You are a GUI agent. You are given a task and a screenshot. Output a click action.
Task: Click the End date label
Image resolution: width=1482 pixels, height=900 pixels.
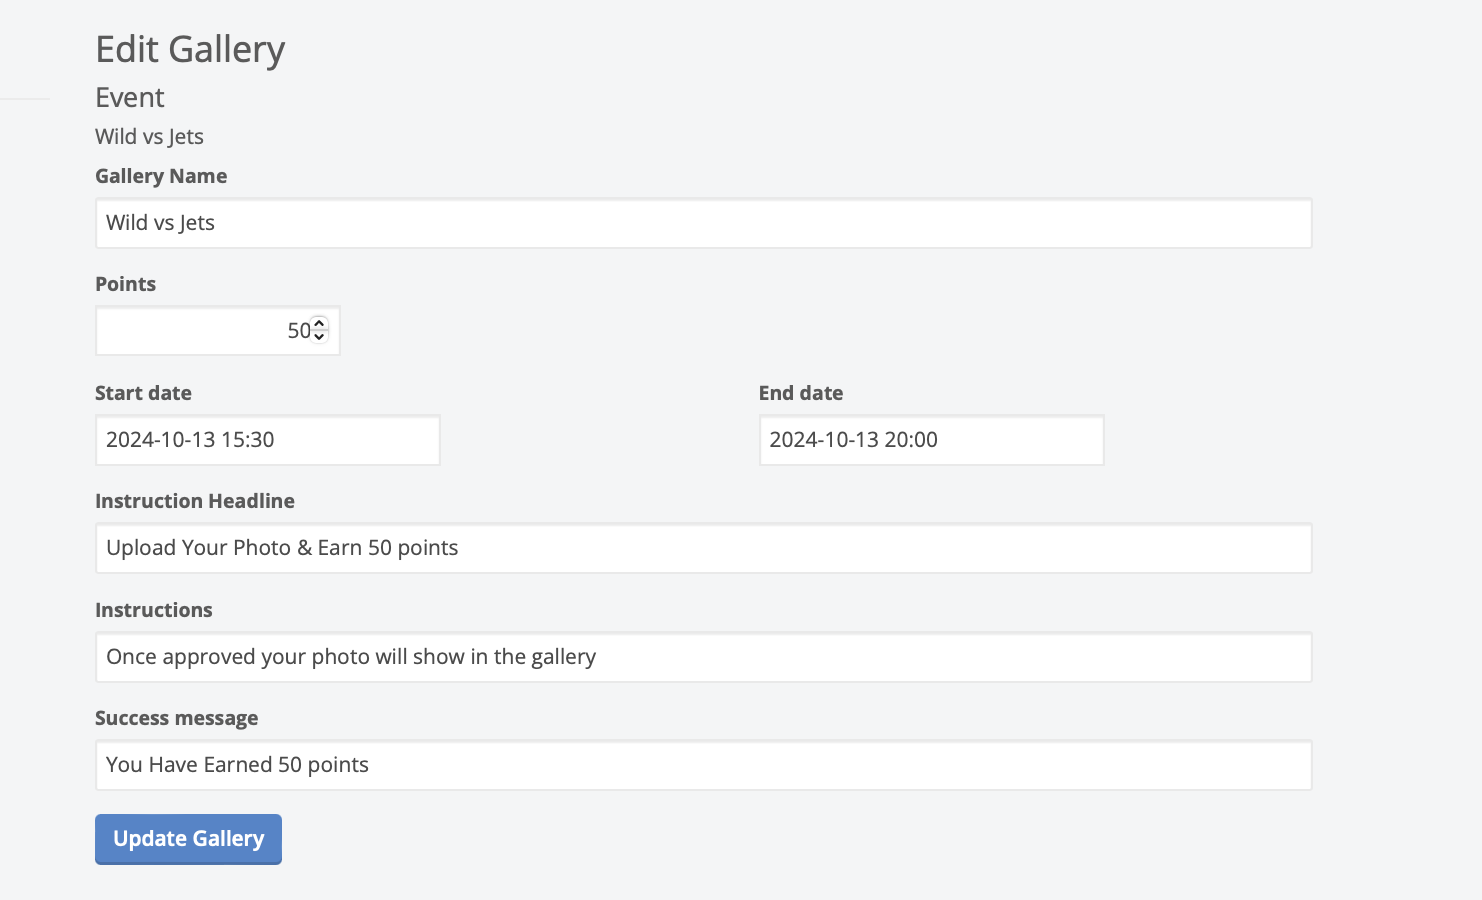[800, 393]
